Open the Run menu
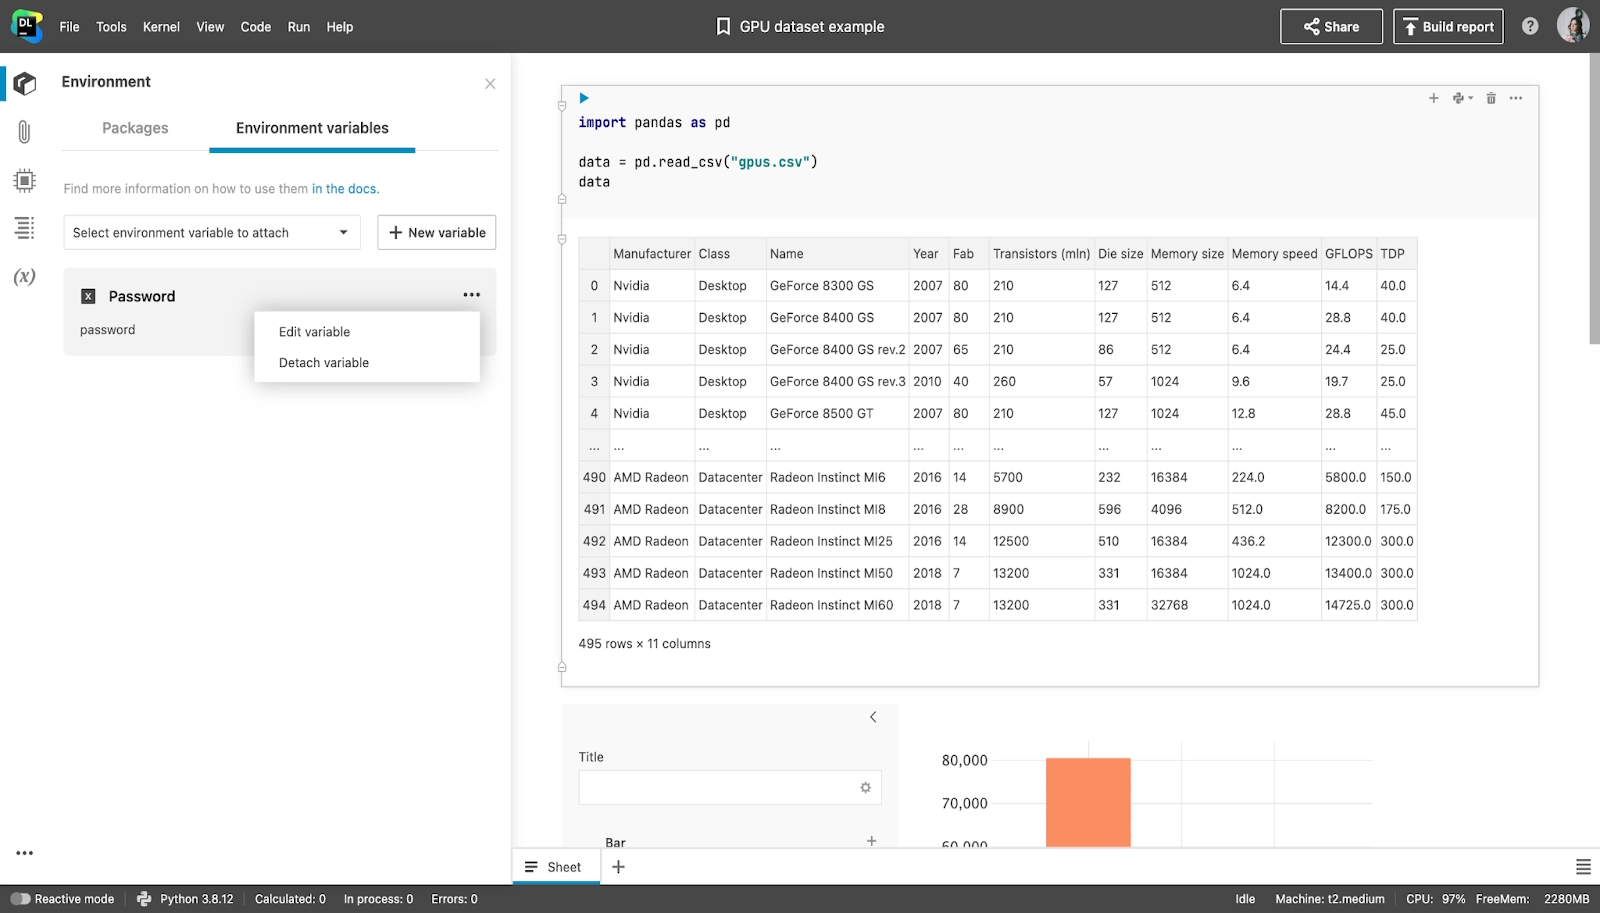 (x=299, y=27)
